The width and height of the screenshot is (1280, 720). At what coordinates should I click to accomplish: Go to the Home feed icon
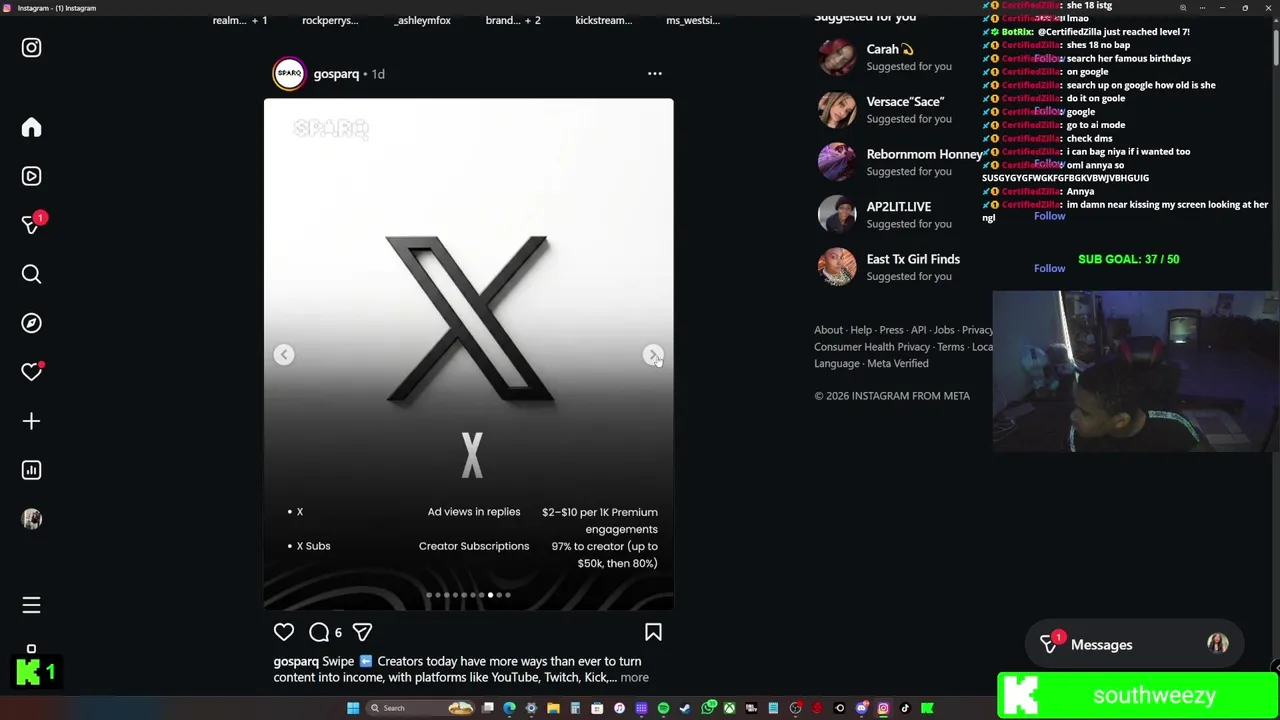click(x=31, y=127)
